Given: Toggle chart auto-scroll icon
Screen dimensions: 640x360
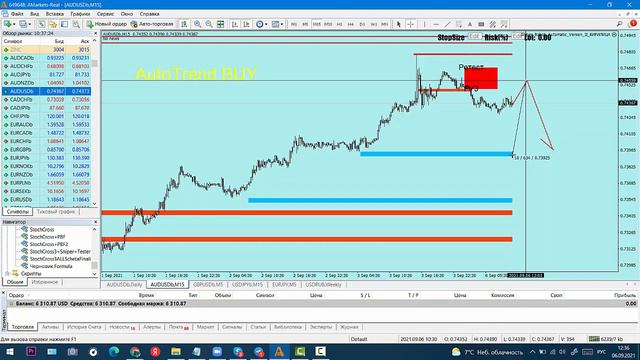Looking at the screenshot, I should pos(235,24).
